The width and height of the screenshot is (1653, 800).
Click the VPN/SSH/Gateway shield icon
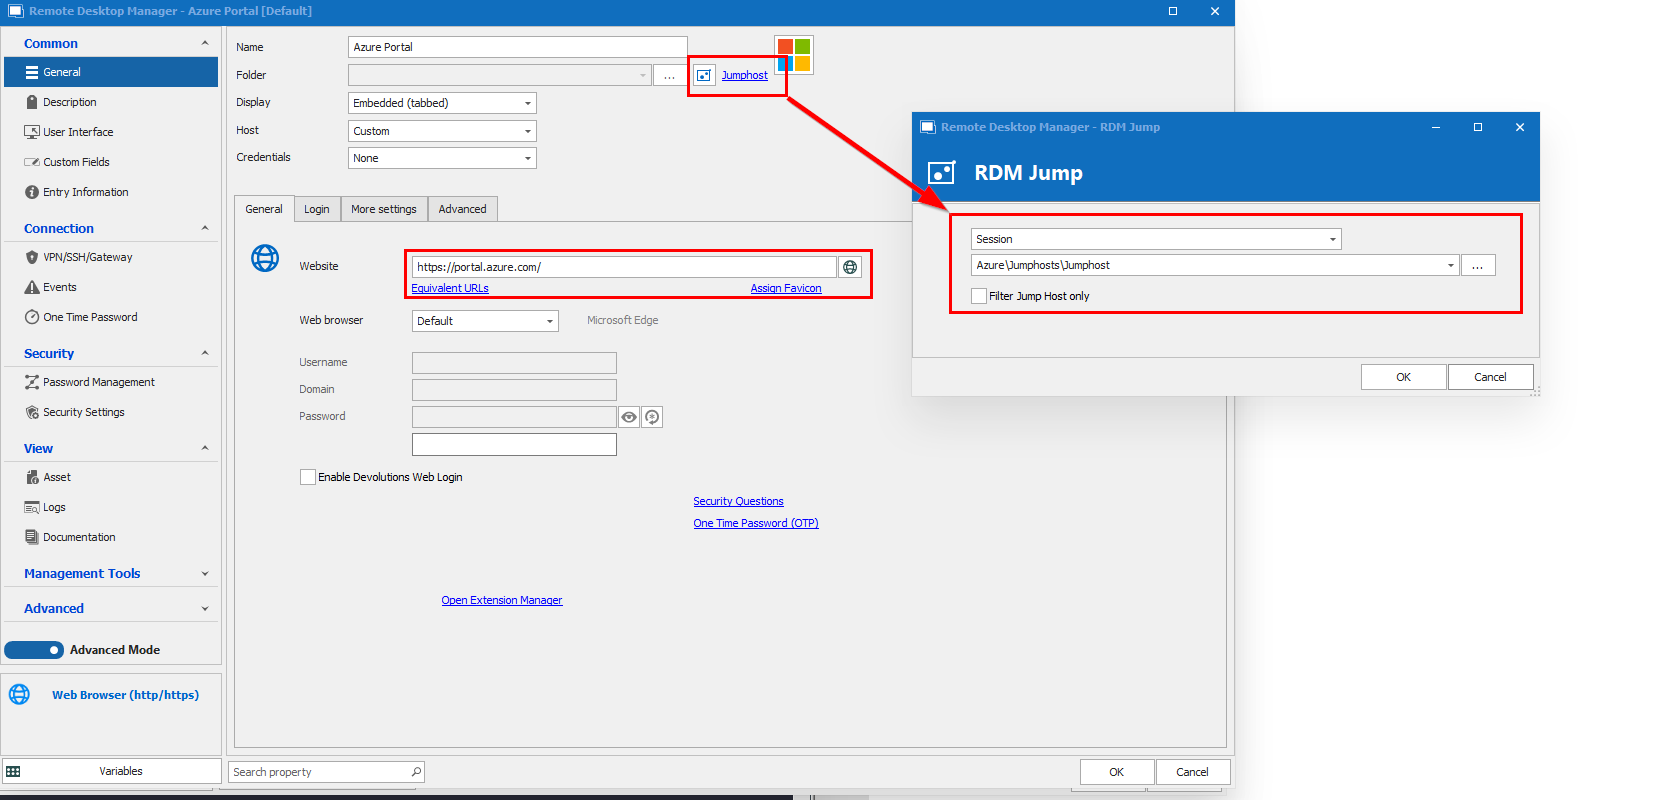pos(32,257)
